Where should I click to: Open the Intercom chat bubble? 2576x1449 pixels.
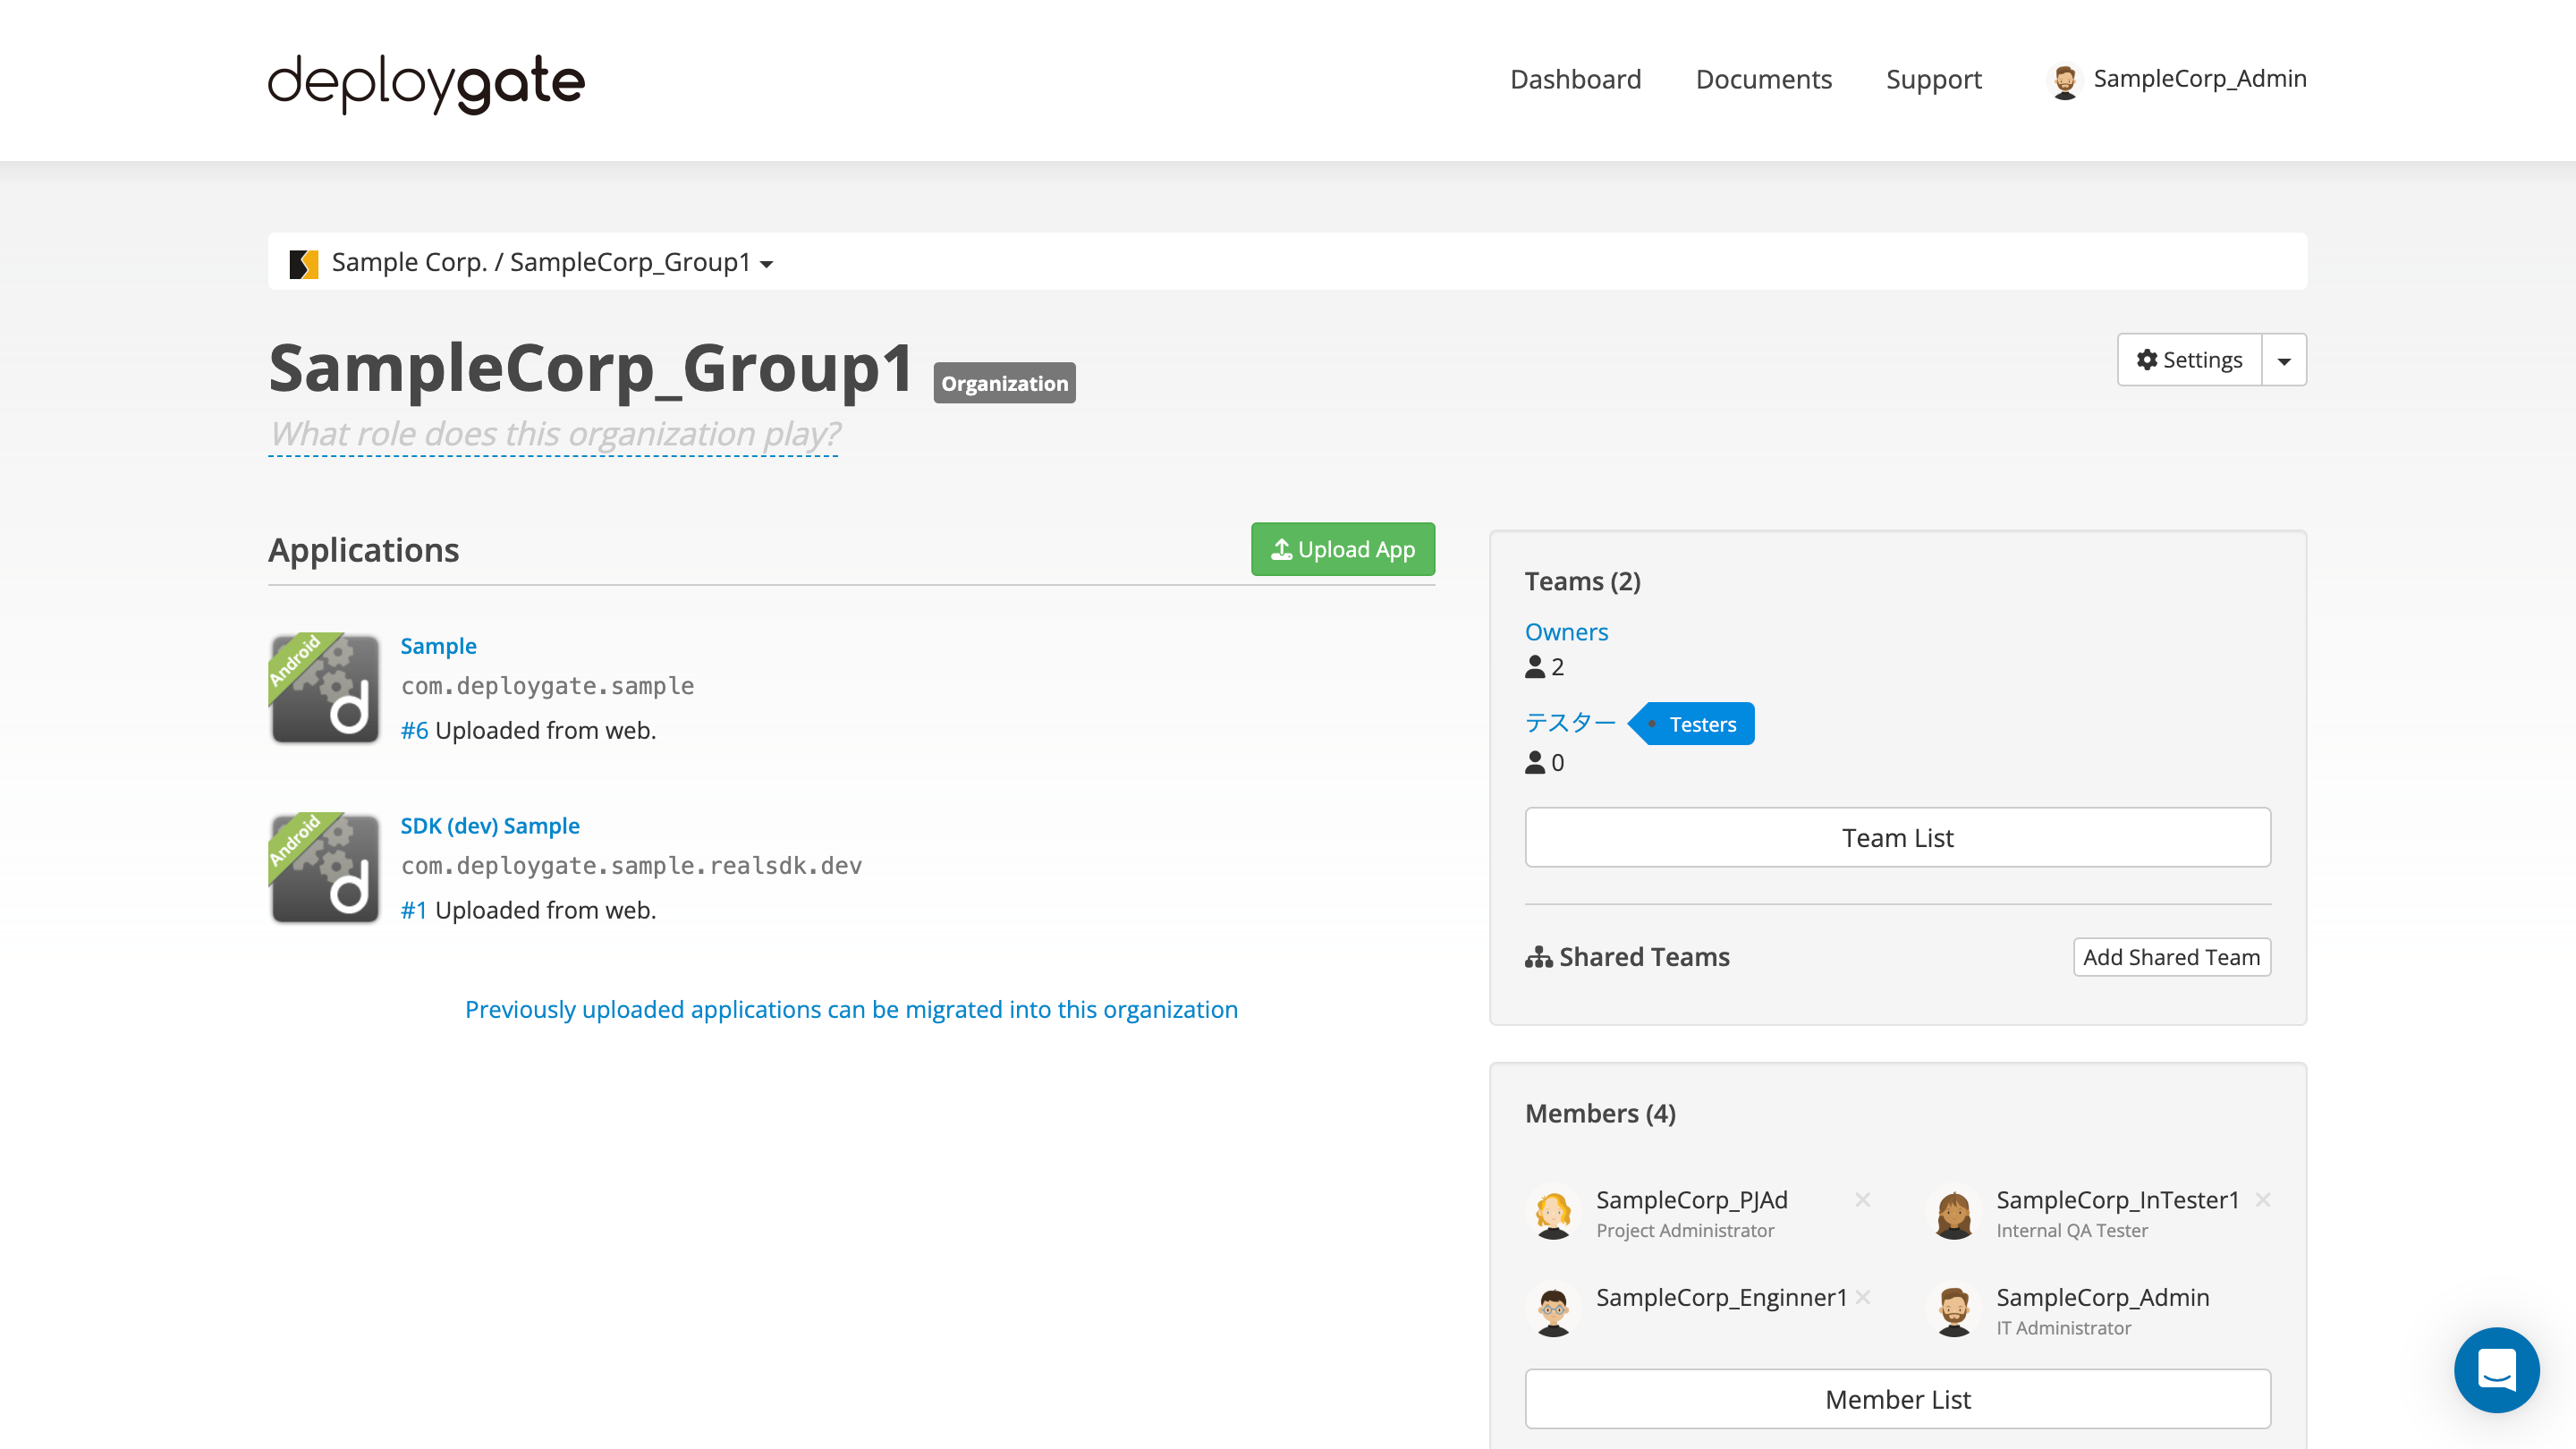click(x=2497, y=1371)
